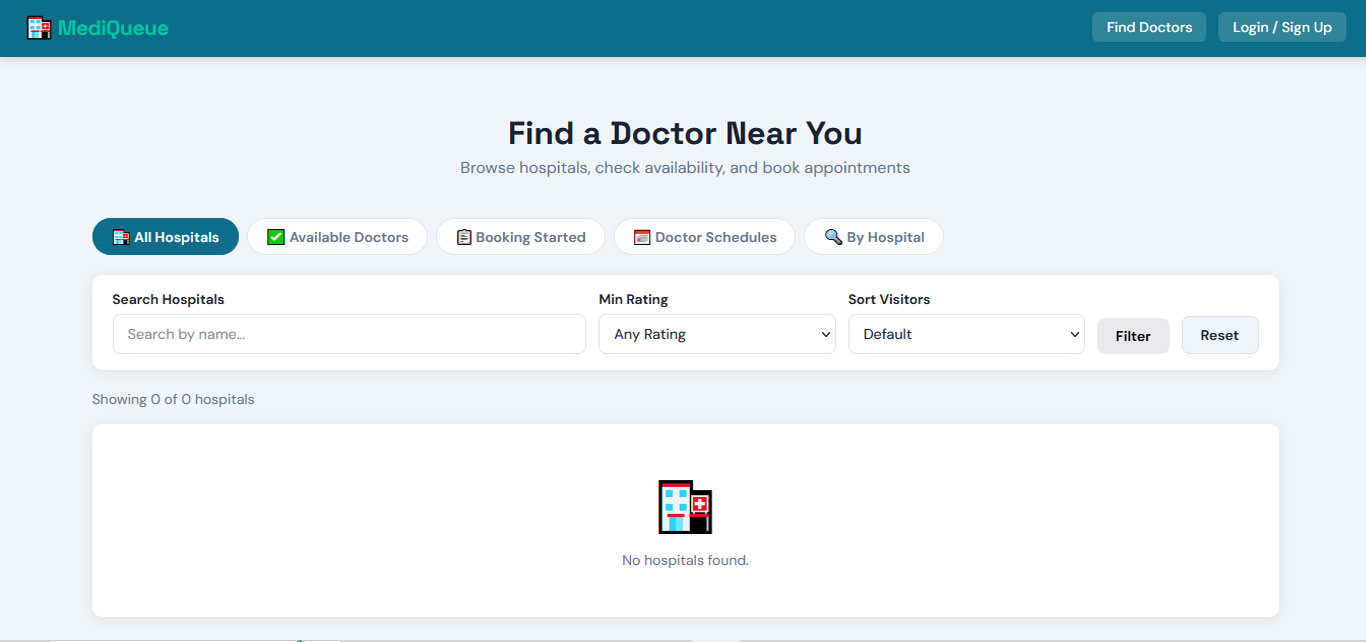Click the 'Find a Doctor Near You' heading
Viewport: 1366px width, 642px height.
click(685, 133)
